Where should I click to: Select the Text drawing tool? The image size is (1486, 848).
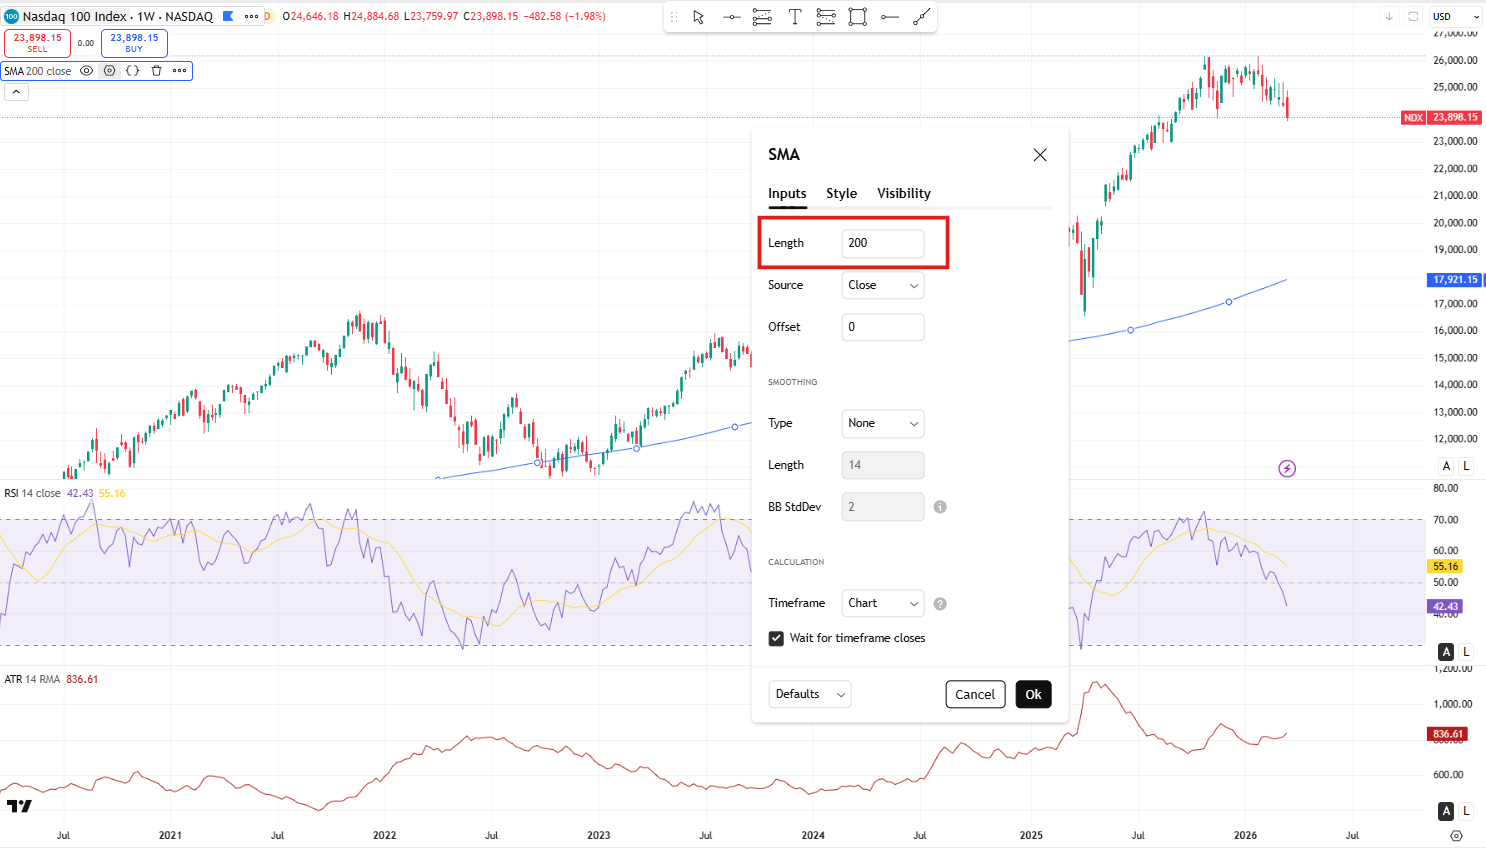click(794, 17)
